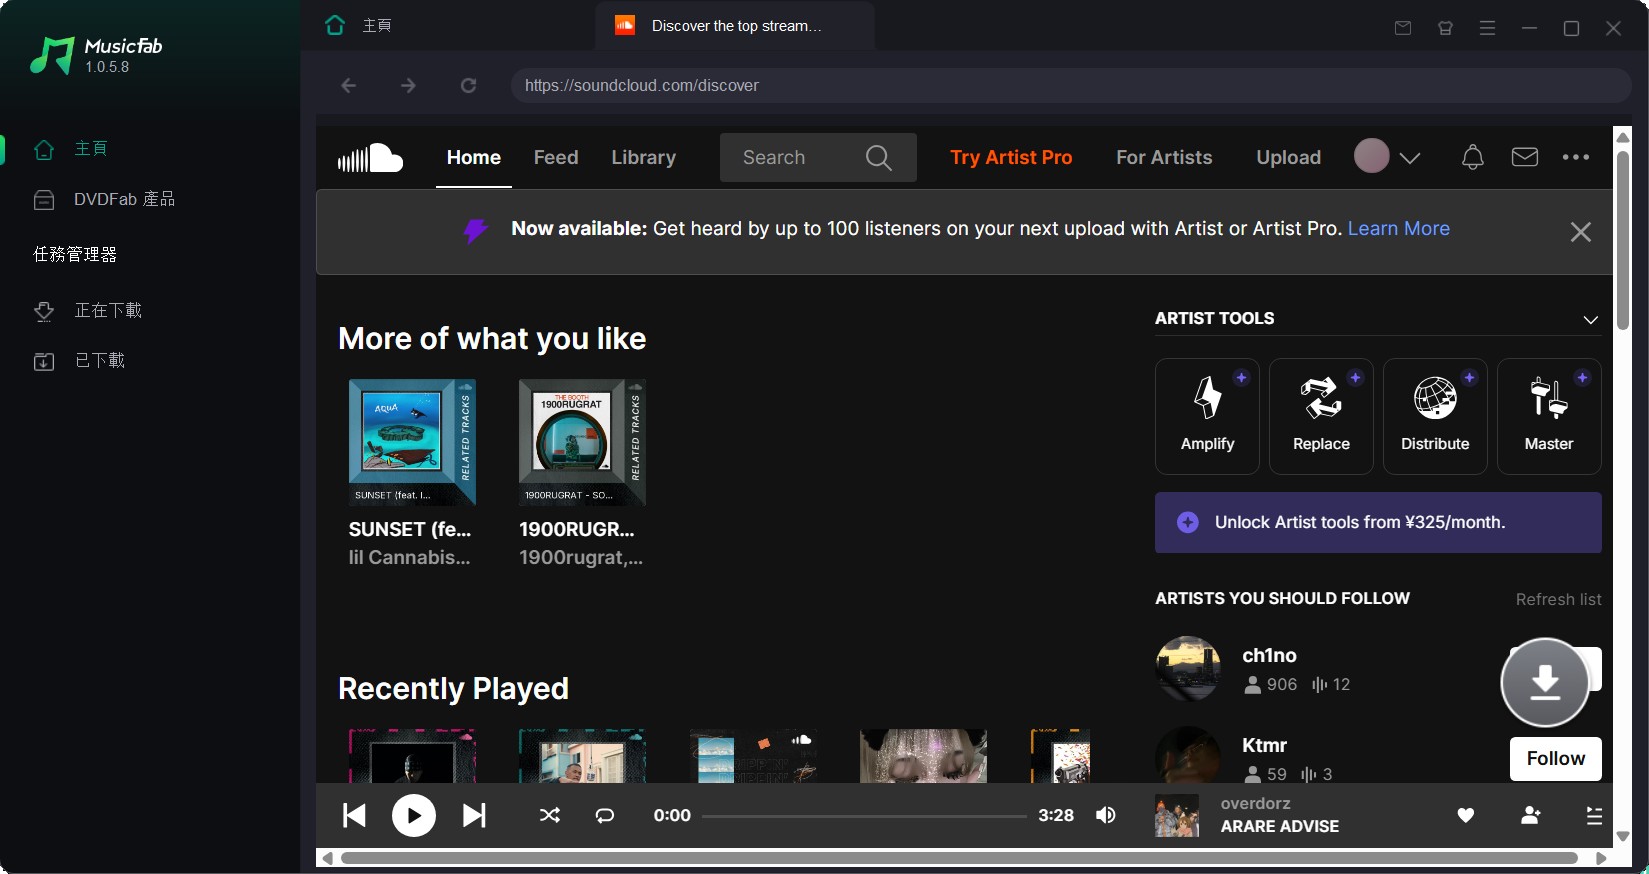Like the ARARE ADVISE track
The height and width of the screenshot is (874, 1649).
point(1466,815)
